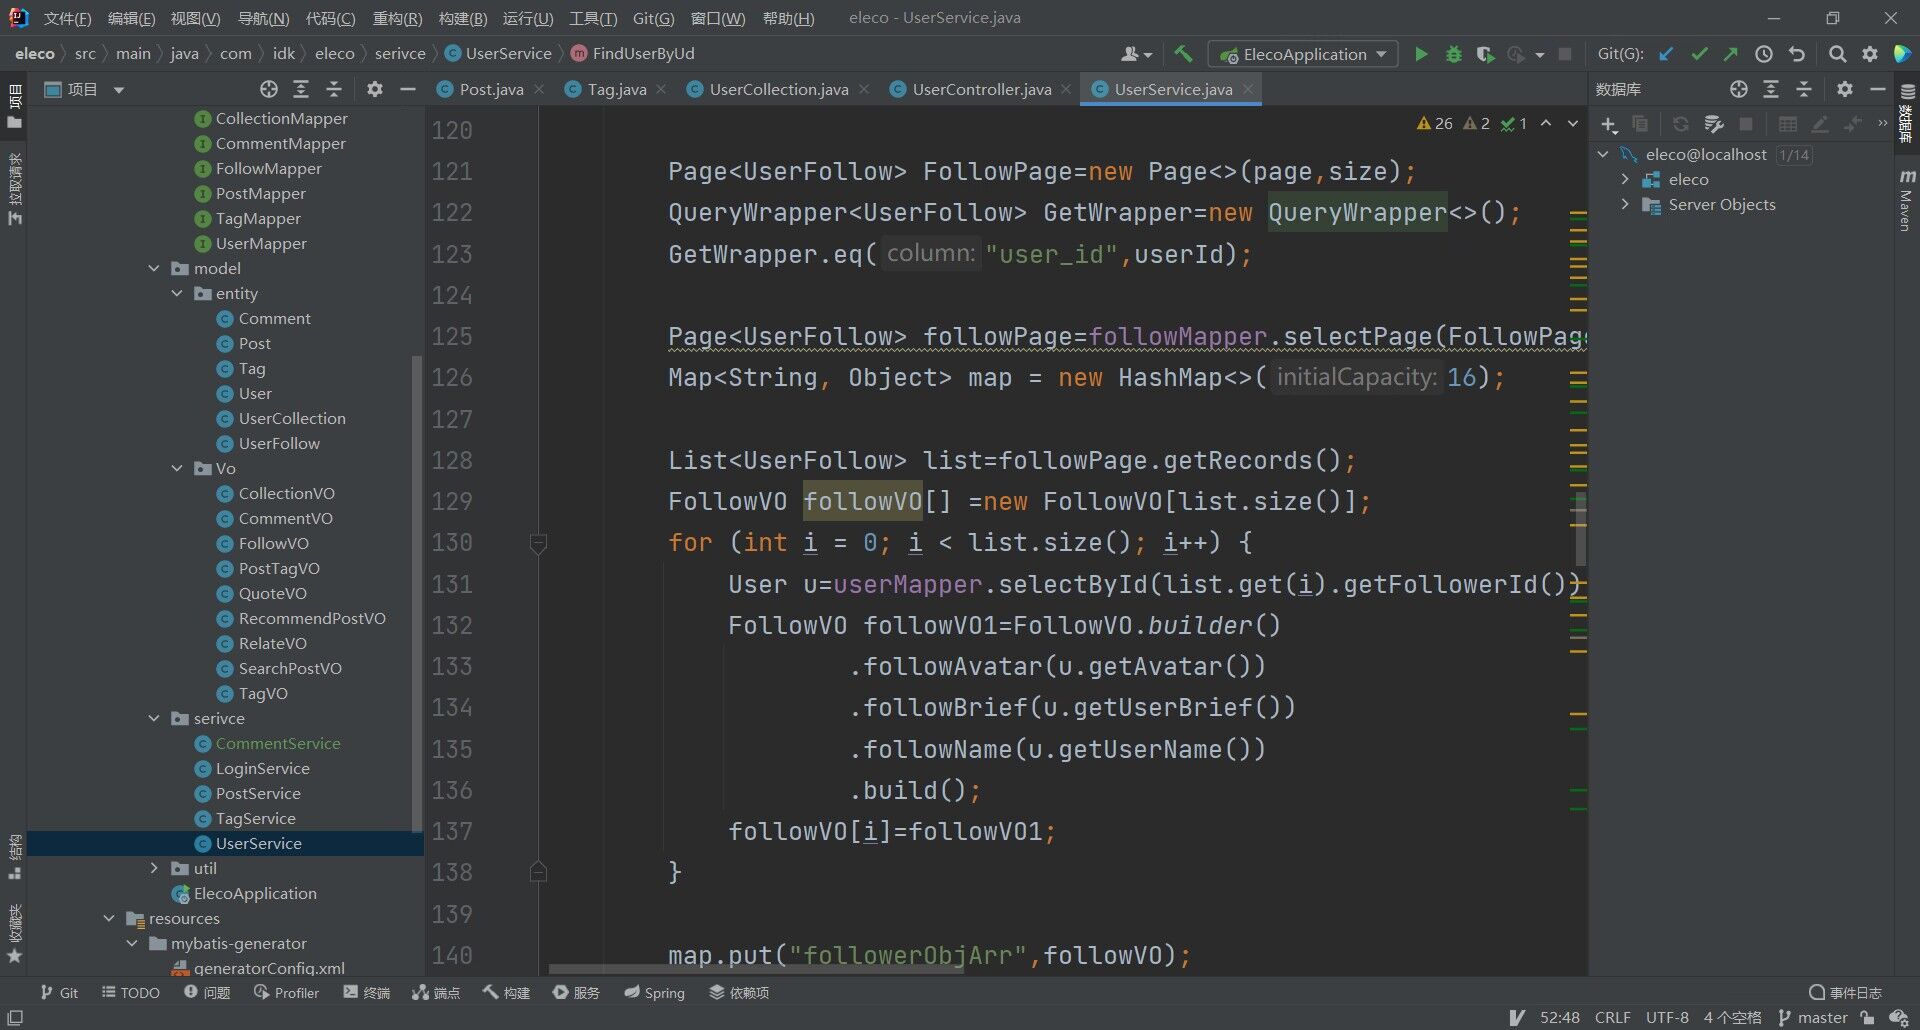Image resolution: width=1920 pixels, height=1030 pixels.
Task: Open TODO tool window
Action: coord(130,992)
